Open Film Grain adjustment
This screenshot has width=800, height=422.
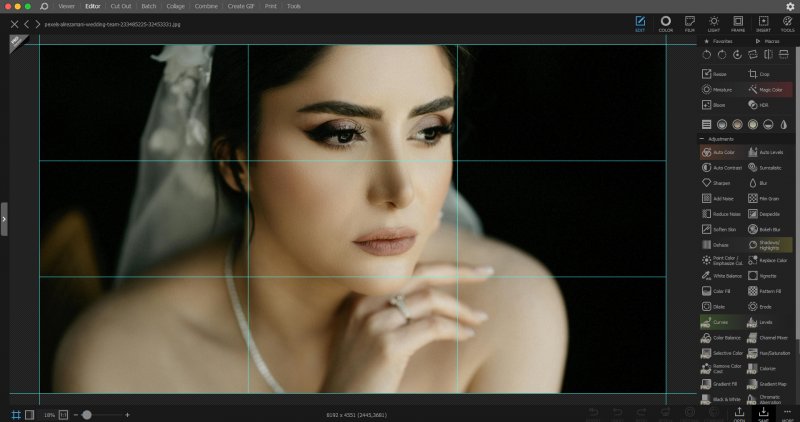764,198
